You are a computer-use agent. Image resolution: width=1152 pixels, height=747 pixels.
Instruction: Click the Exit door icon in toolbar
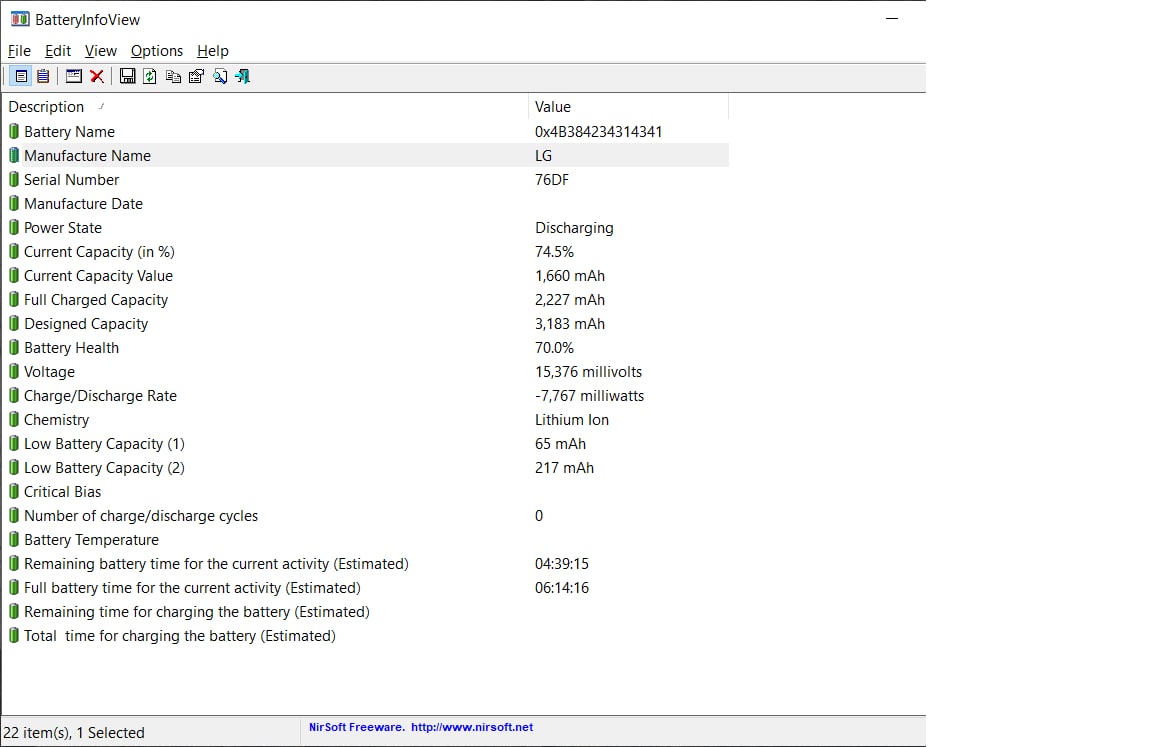click(x=242, y=76)
